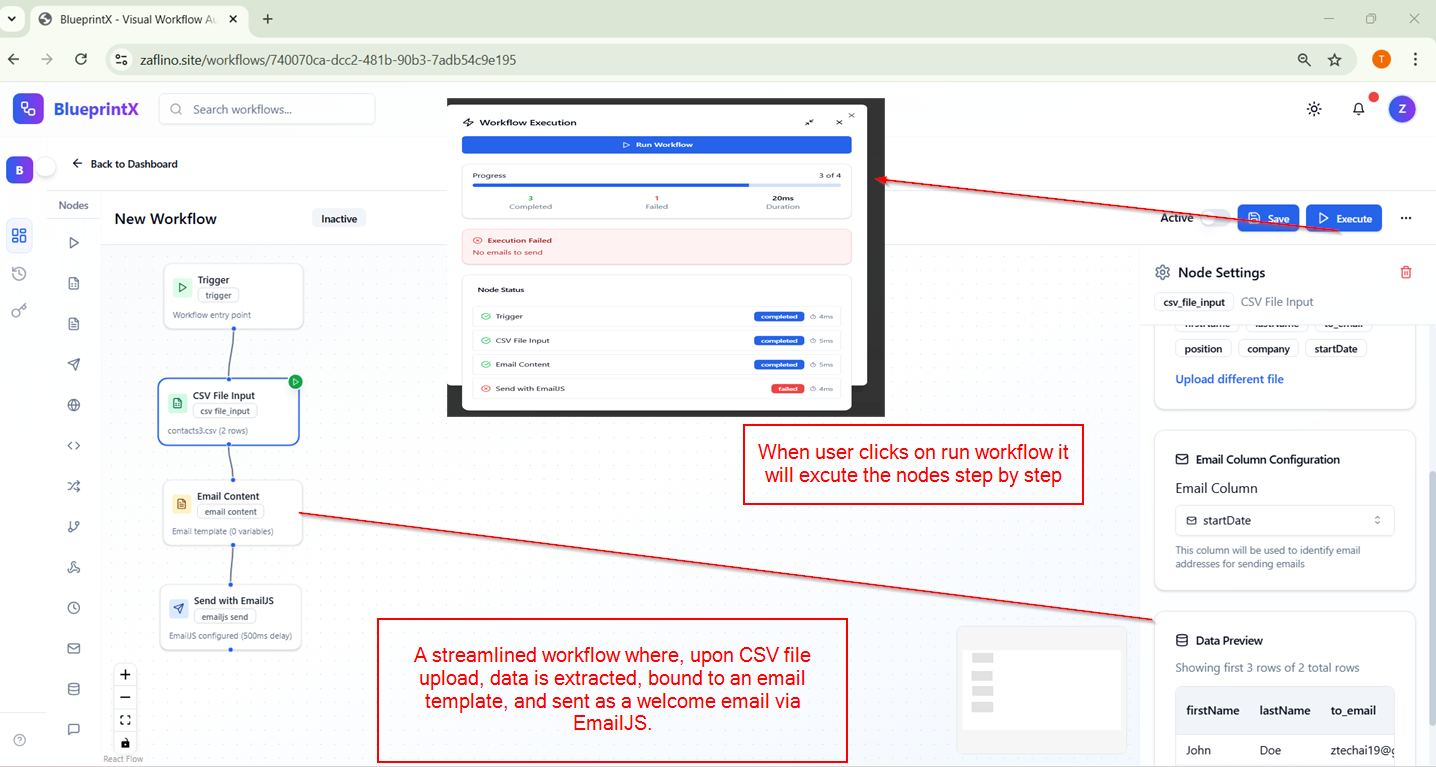
Task: Select the paper-plane send node icon
Action: [74, 365]
